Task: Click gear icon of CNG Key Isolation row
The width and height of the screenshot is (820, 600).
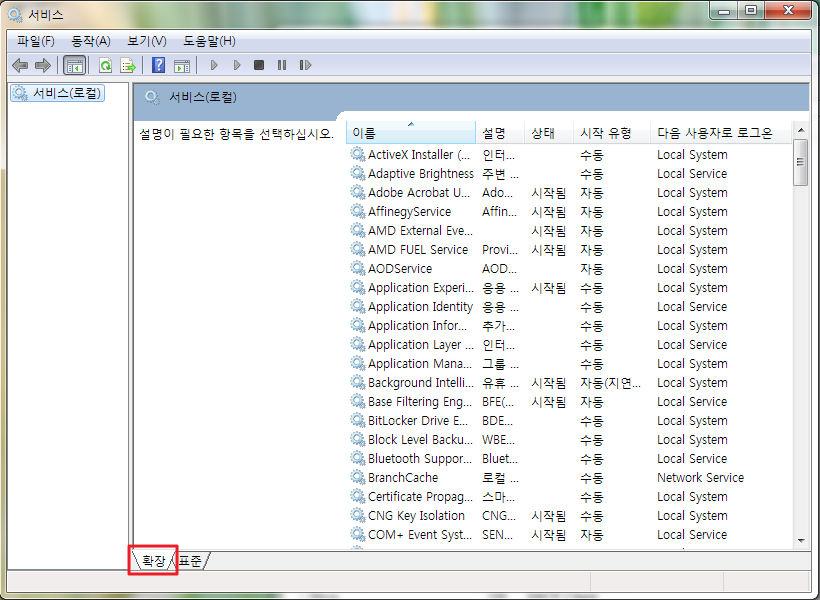Action: pyautogui.click(x=358, y=515)
